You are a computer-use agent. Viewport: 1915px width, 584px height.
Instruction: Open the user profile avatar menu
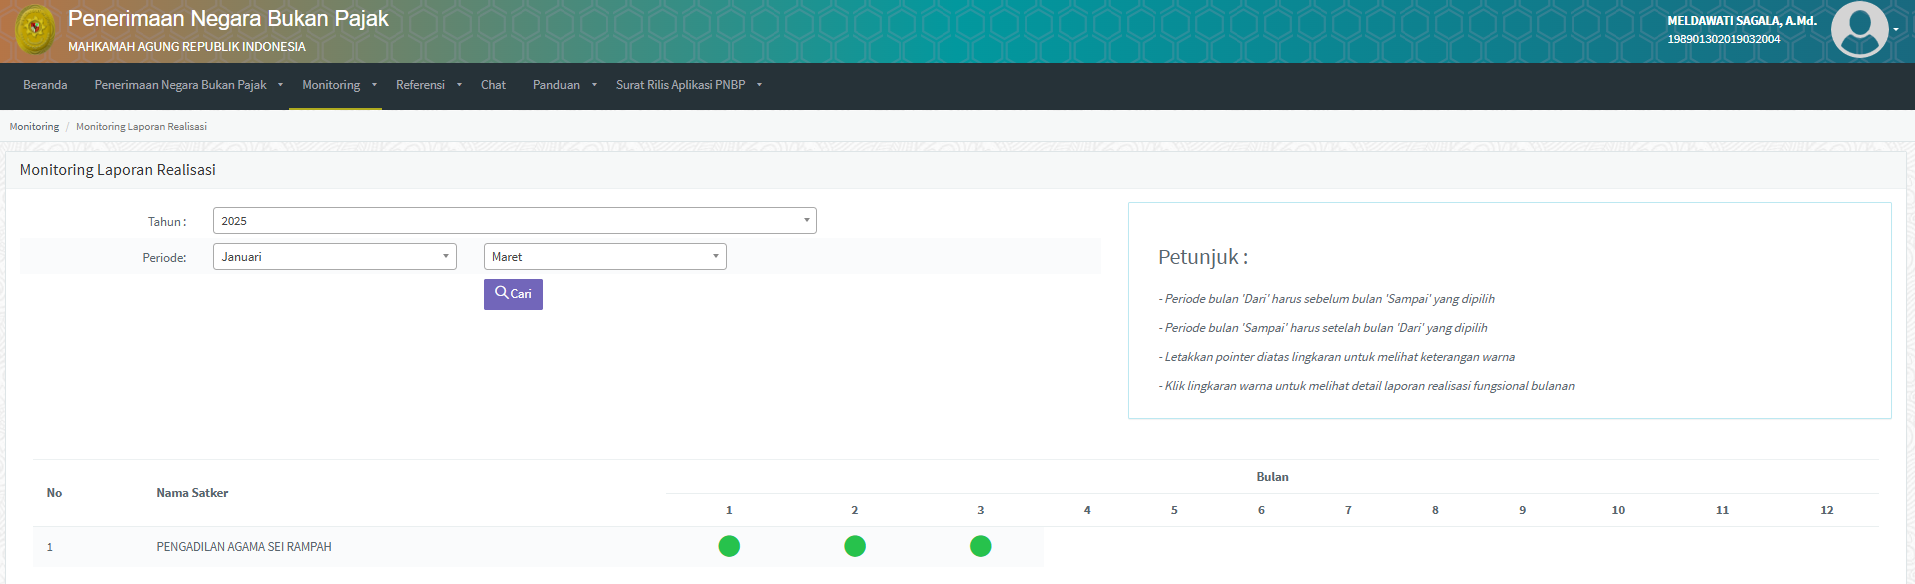1859,30
